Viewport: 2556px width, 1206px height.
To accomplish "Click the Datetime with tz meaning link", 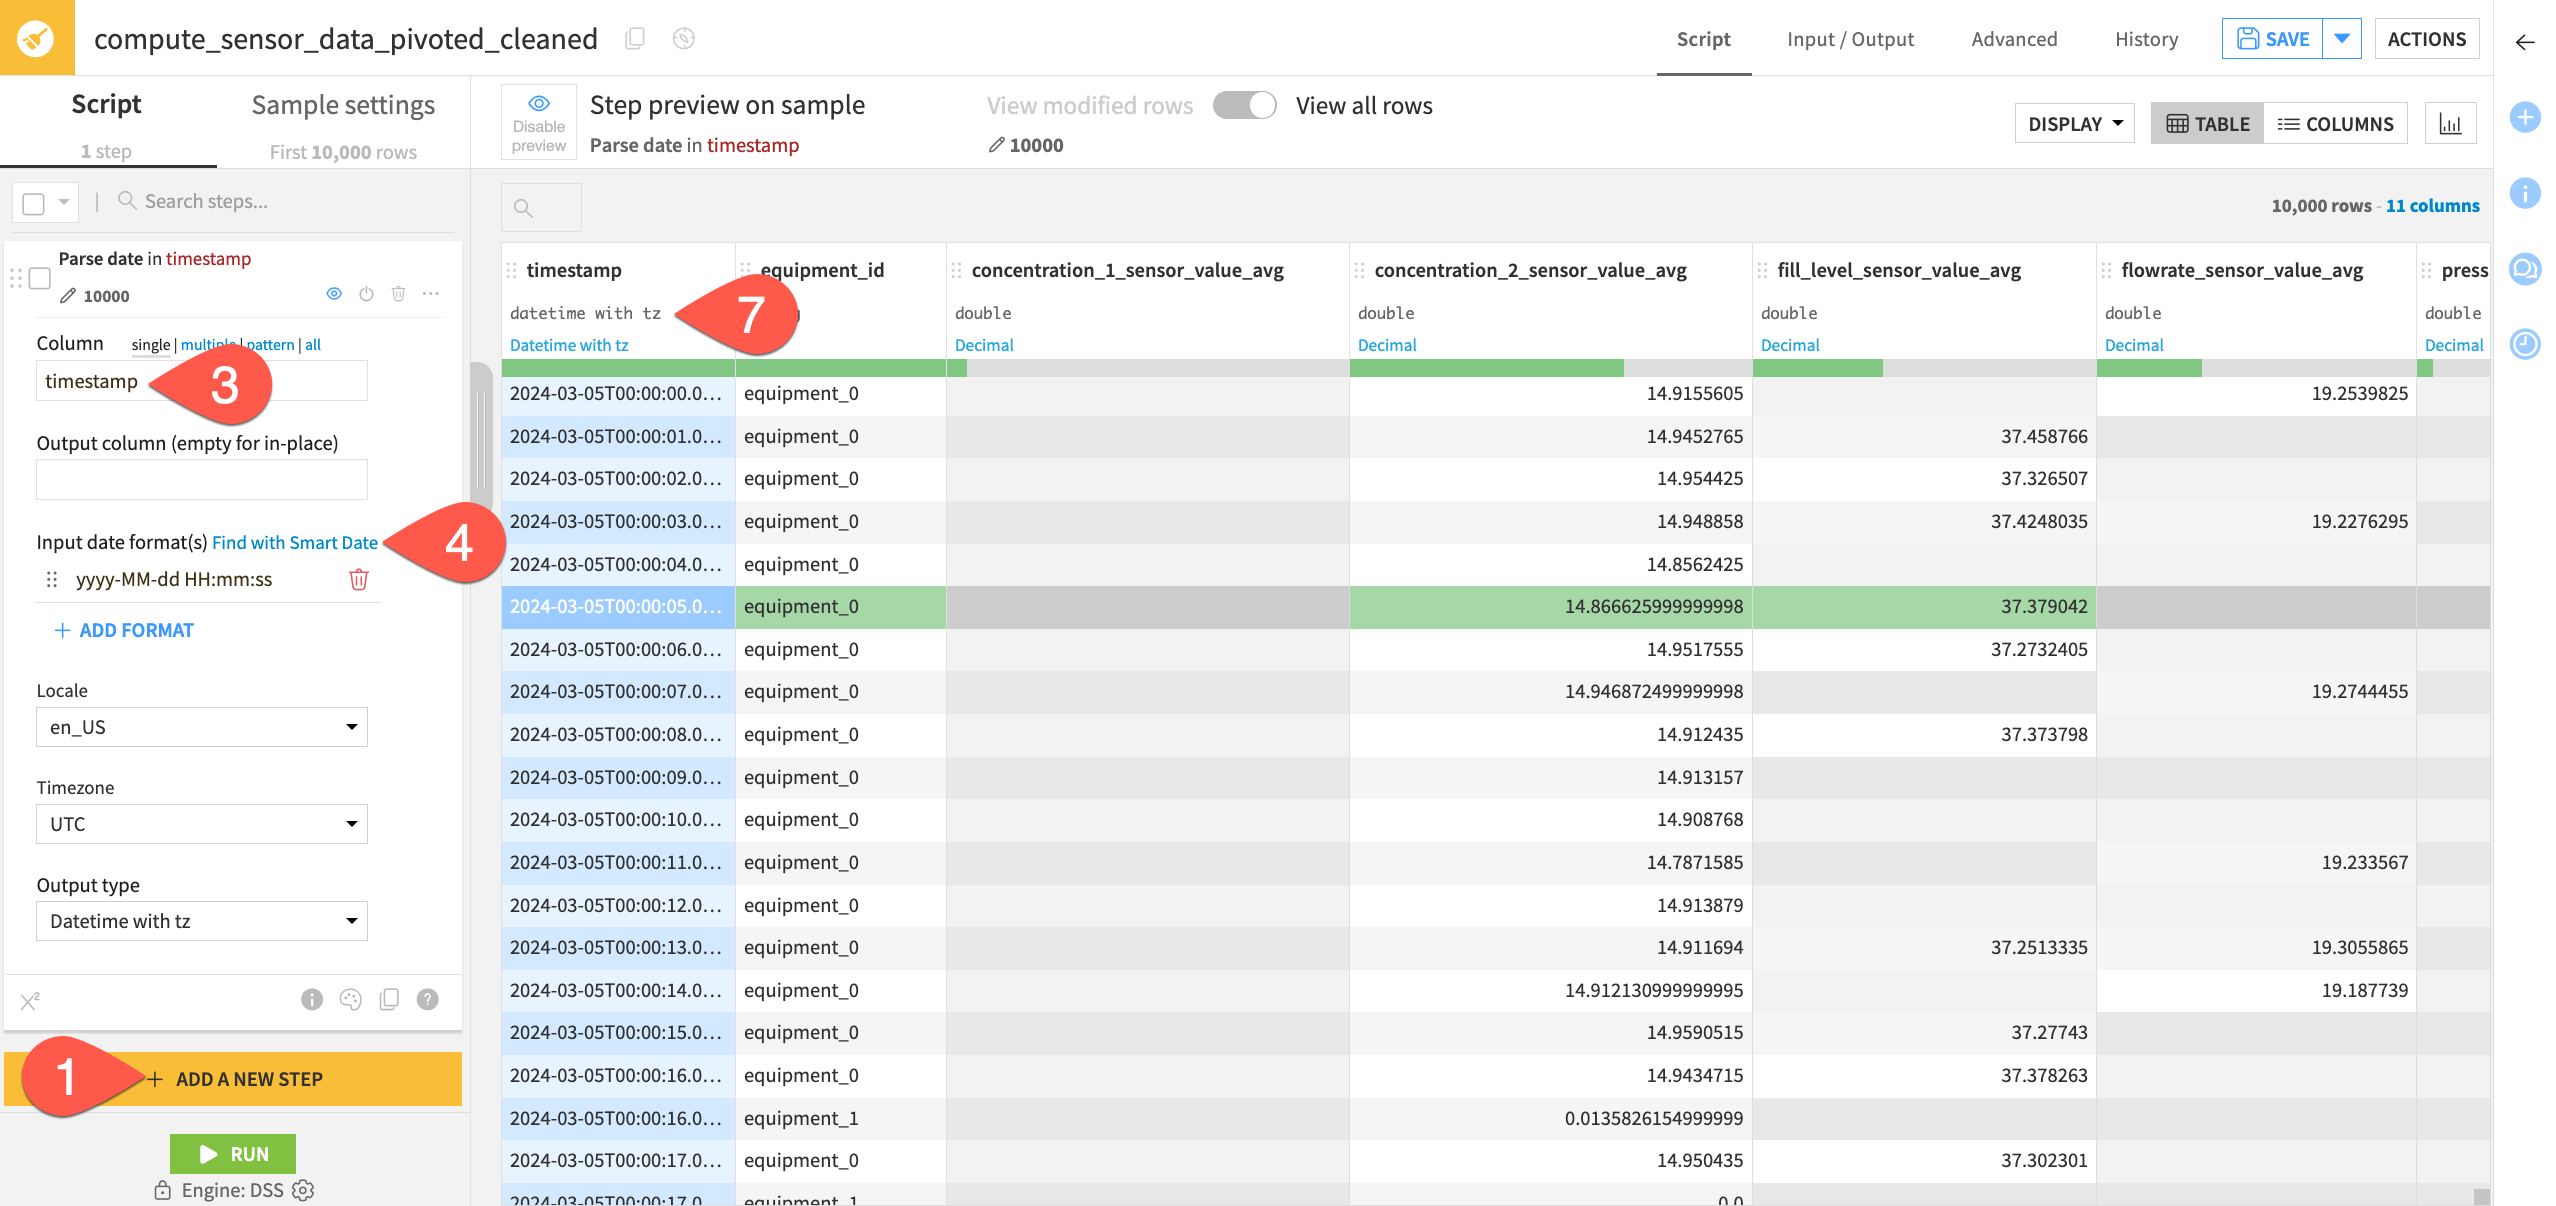I will tap(569, 345).
